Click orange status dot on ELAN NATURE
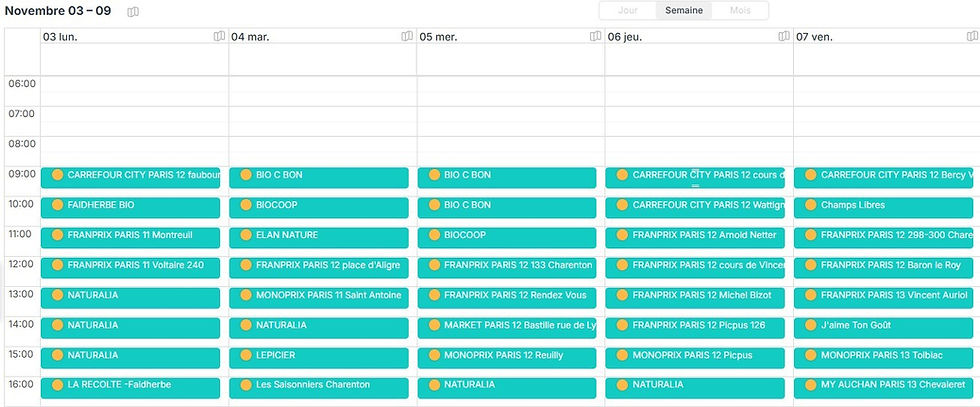Screen dimensions: 980x407 tap(246, 235)
